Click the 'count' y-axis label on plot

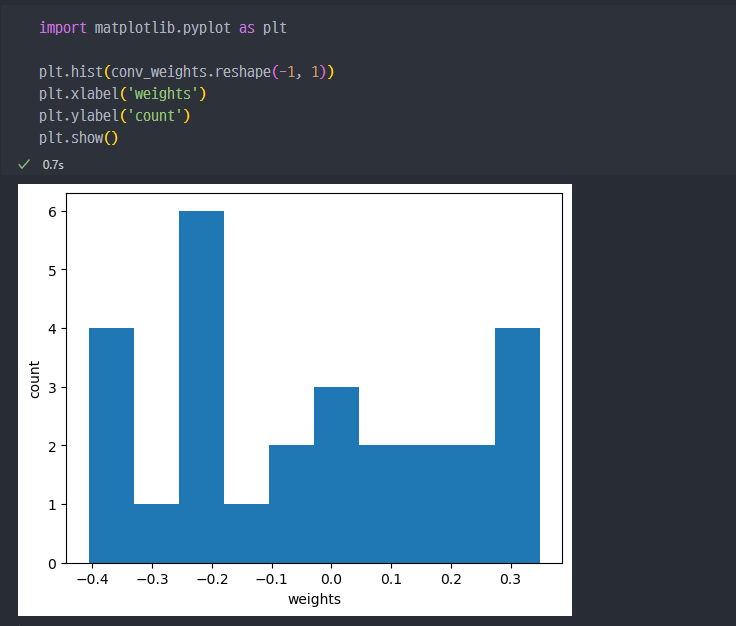point(34,380)
